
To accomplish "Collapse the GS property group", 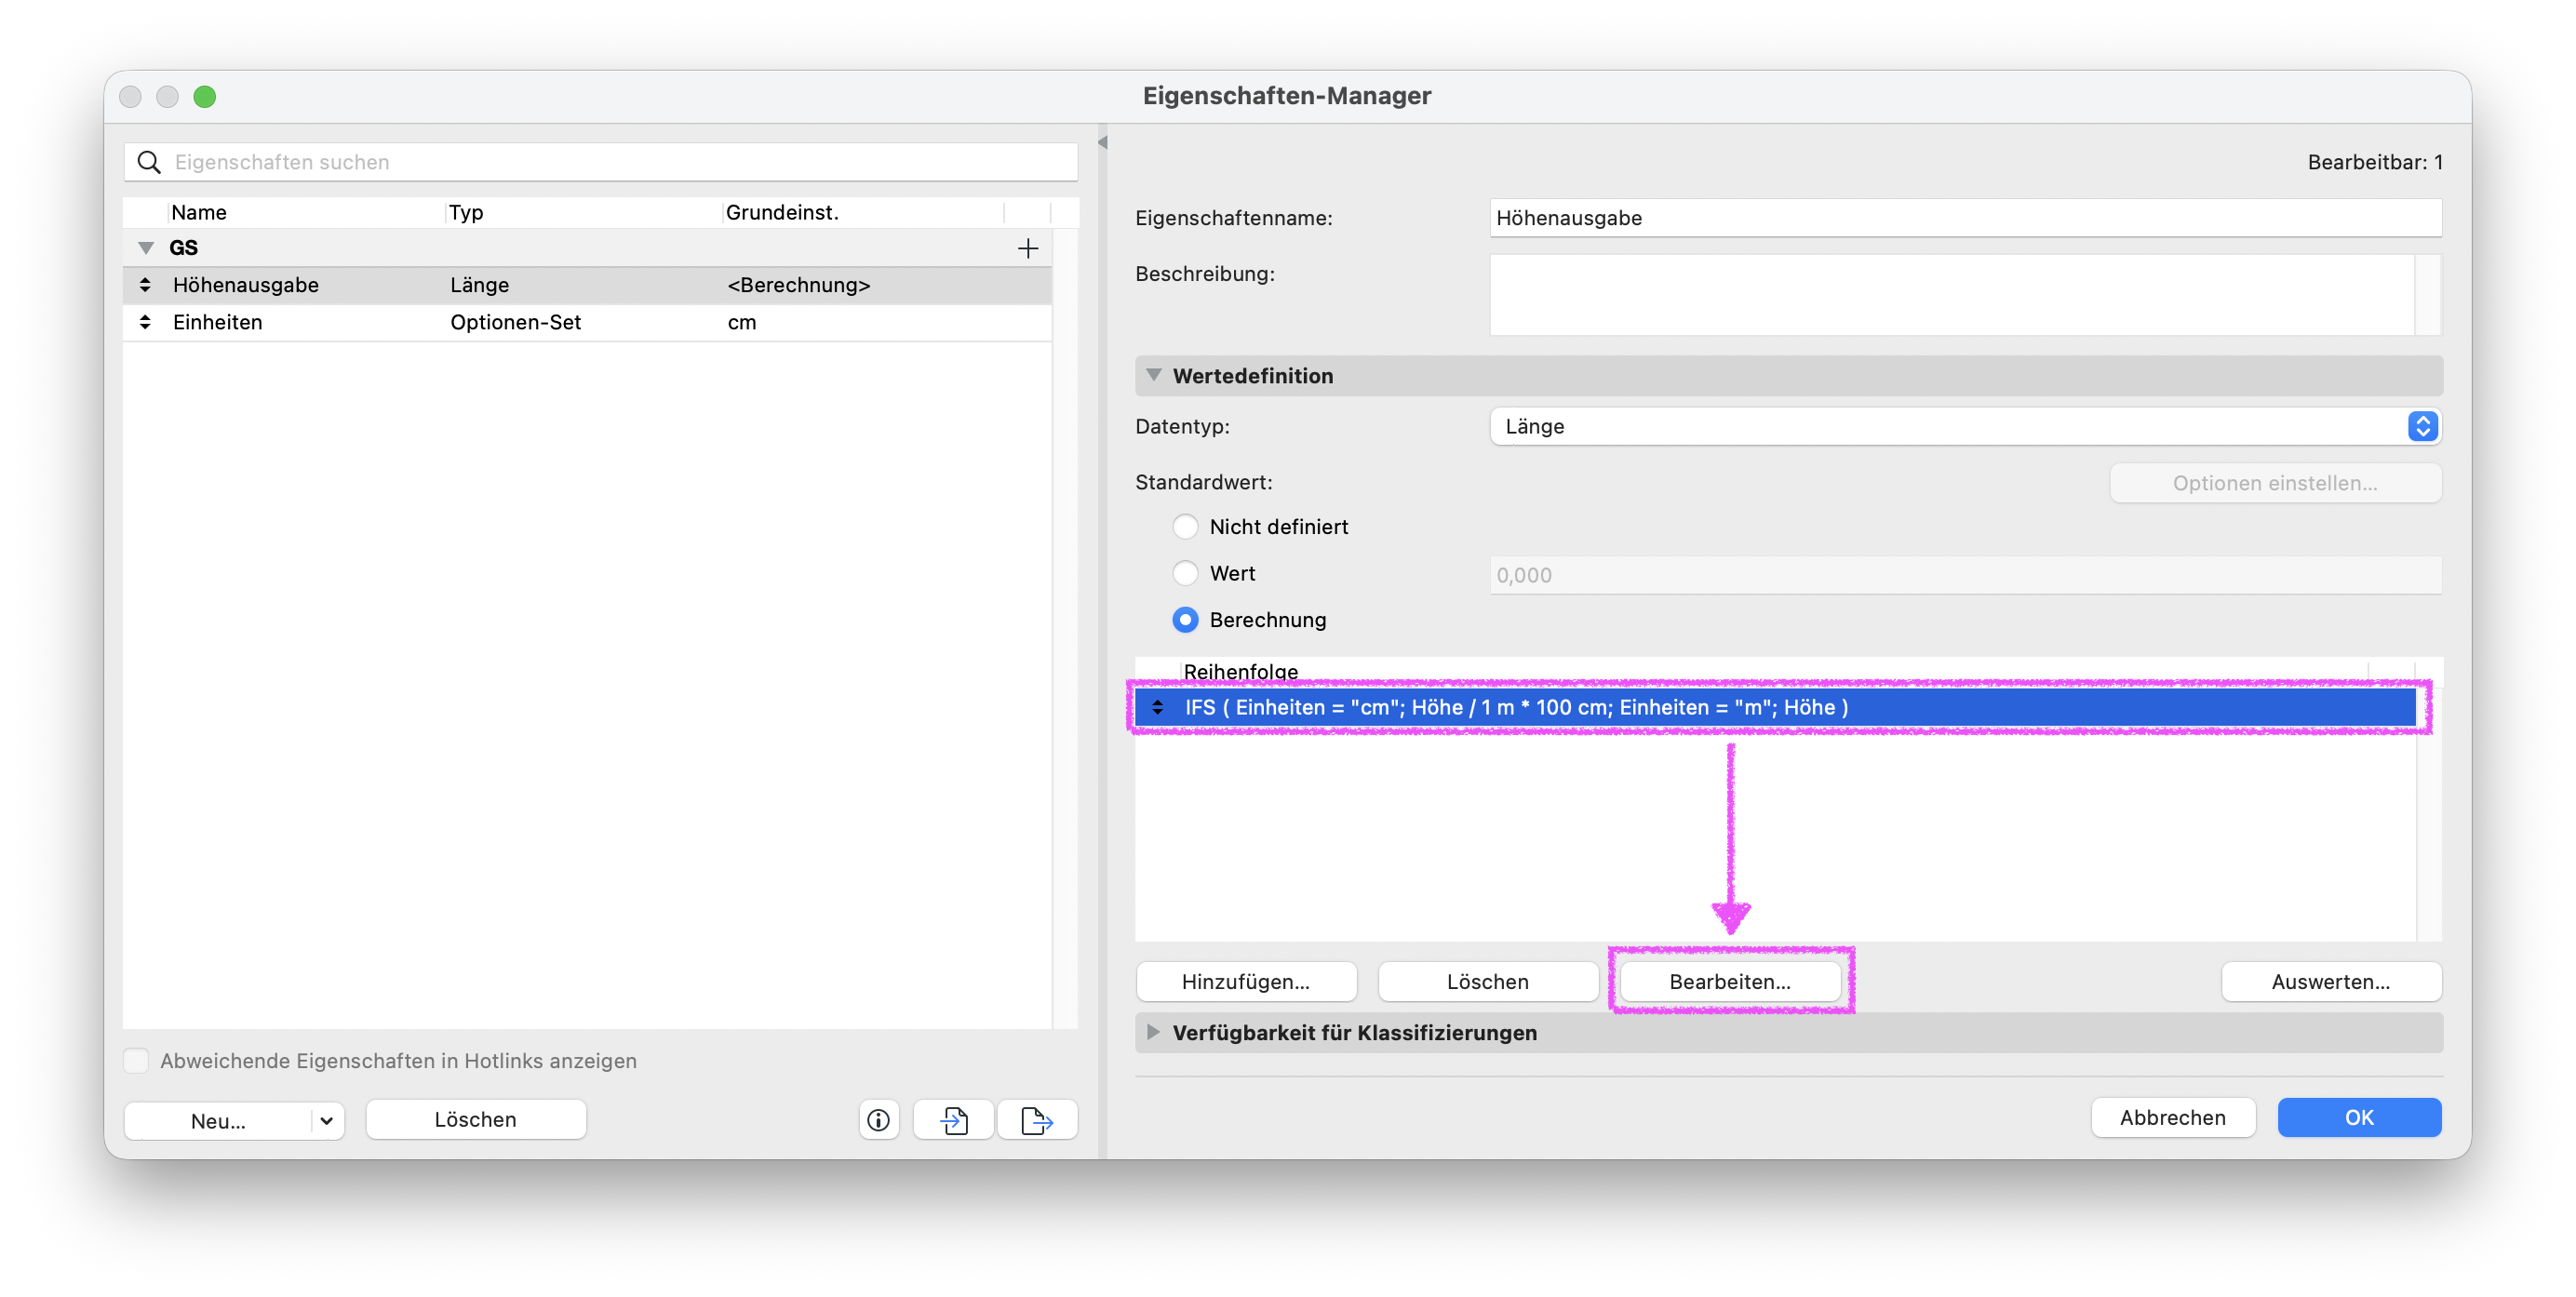I will (146, 248).
